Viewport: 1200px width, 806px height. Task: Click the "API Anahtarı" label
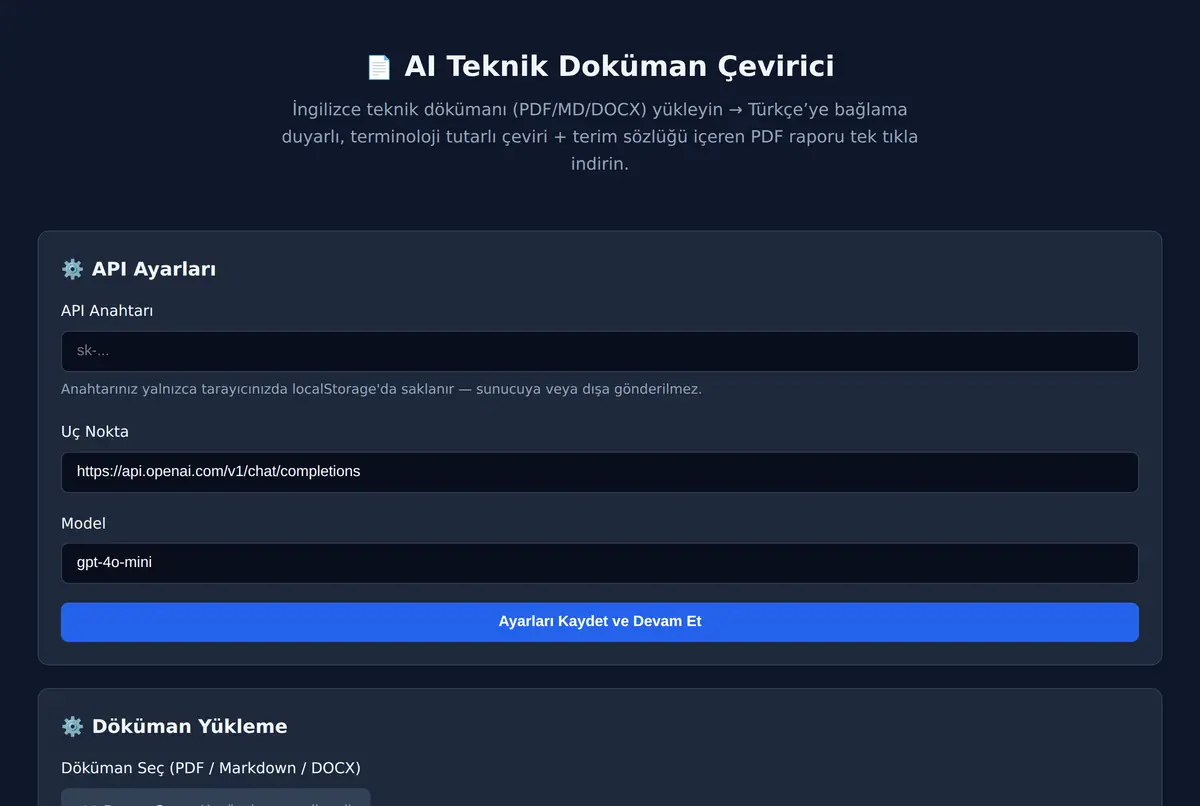[x=107, y=311]
